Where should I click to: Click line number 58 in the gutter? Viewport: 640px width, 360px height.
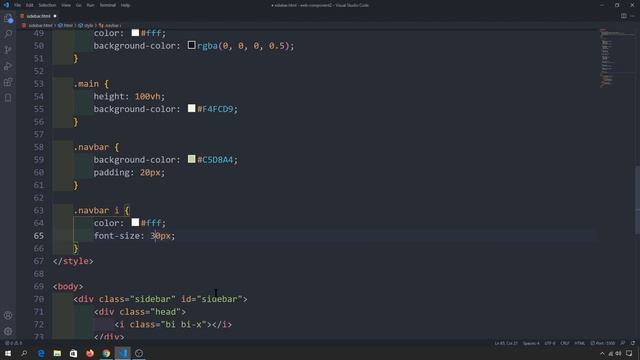39,147
